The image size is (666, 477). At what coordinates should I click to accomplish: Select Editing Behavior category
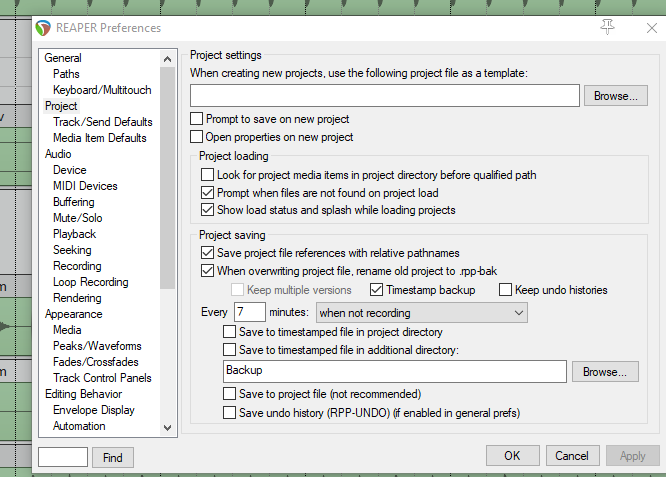(x=84, y=394)
